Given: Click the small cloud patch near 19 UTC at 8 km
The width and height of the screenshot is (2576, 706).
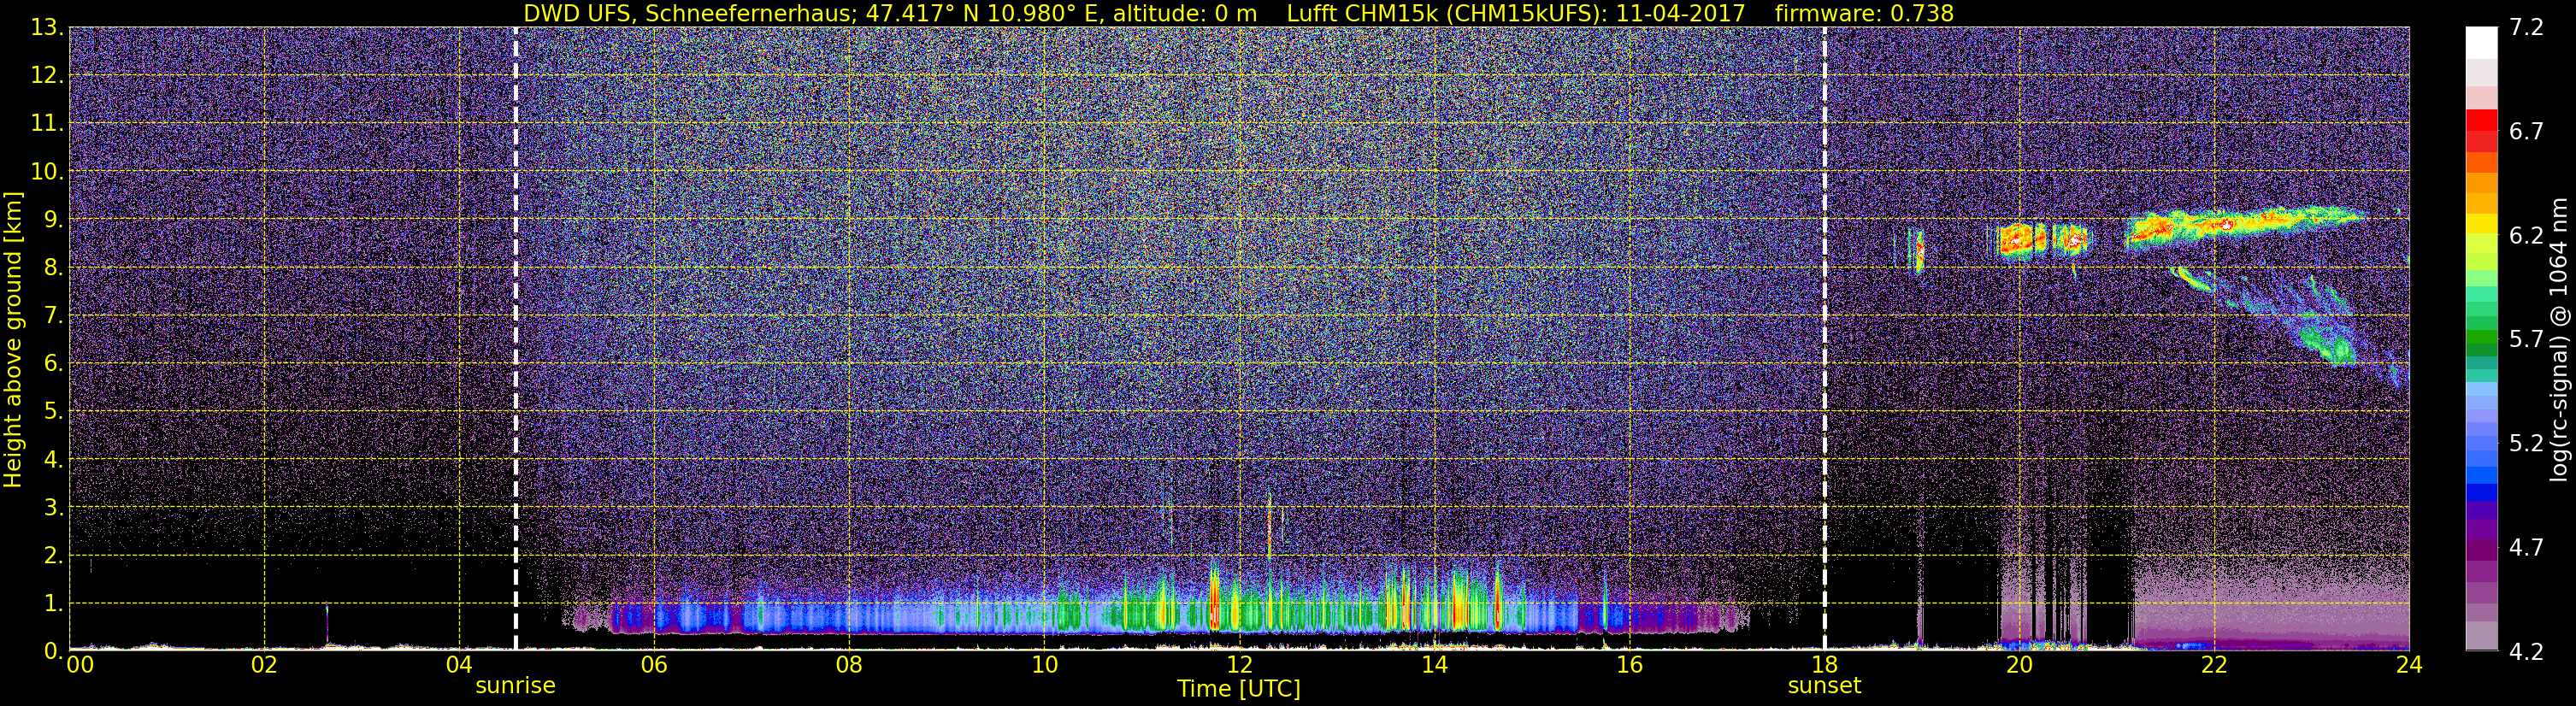Looking at the screenshot, I should click(x=1917, y=250).
